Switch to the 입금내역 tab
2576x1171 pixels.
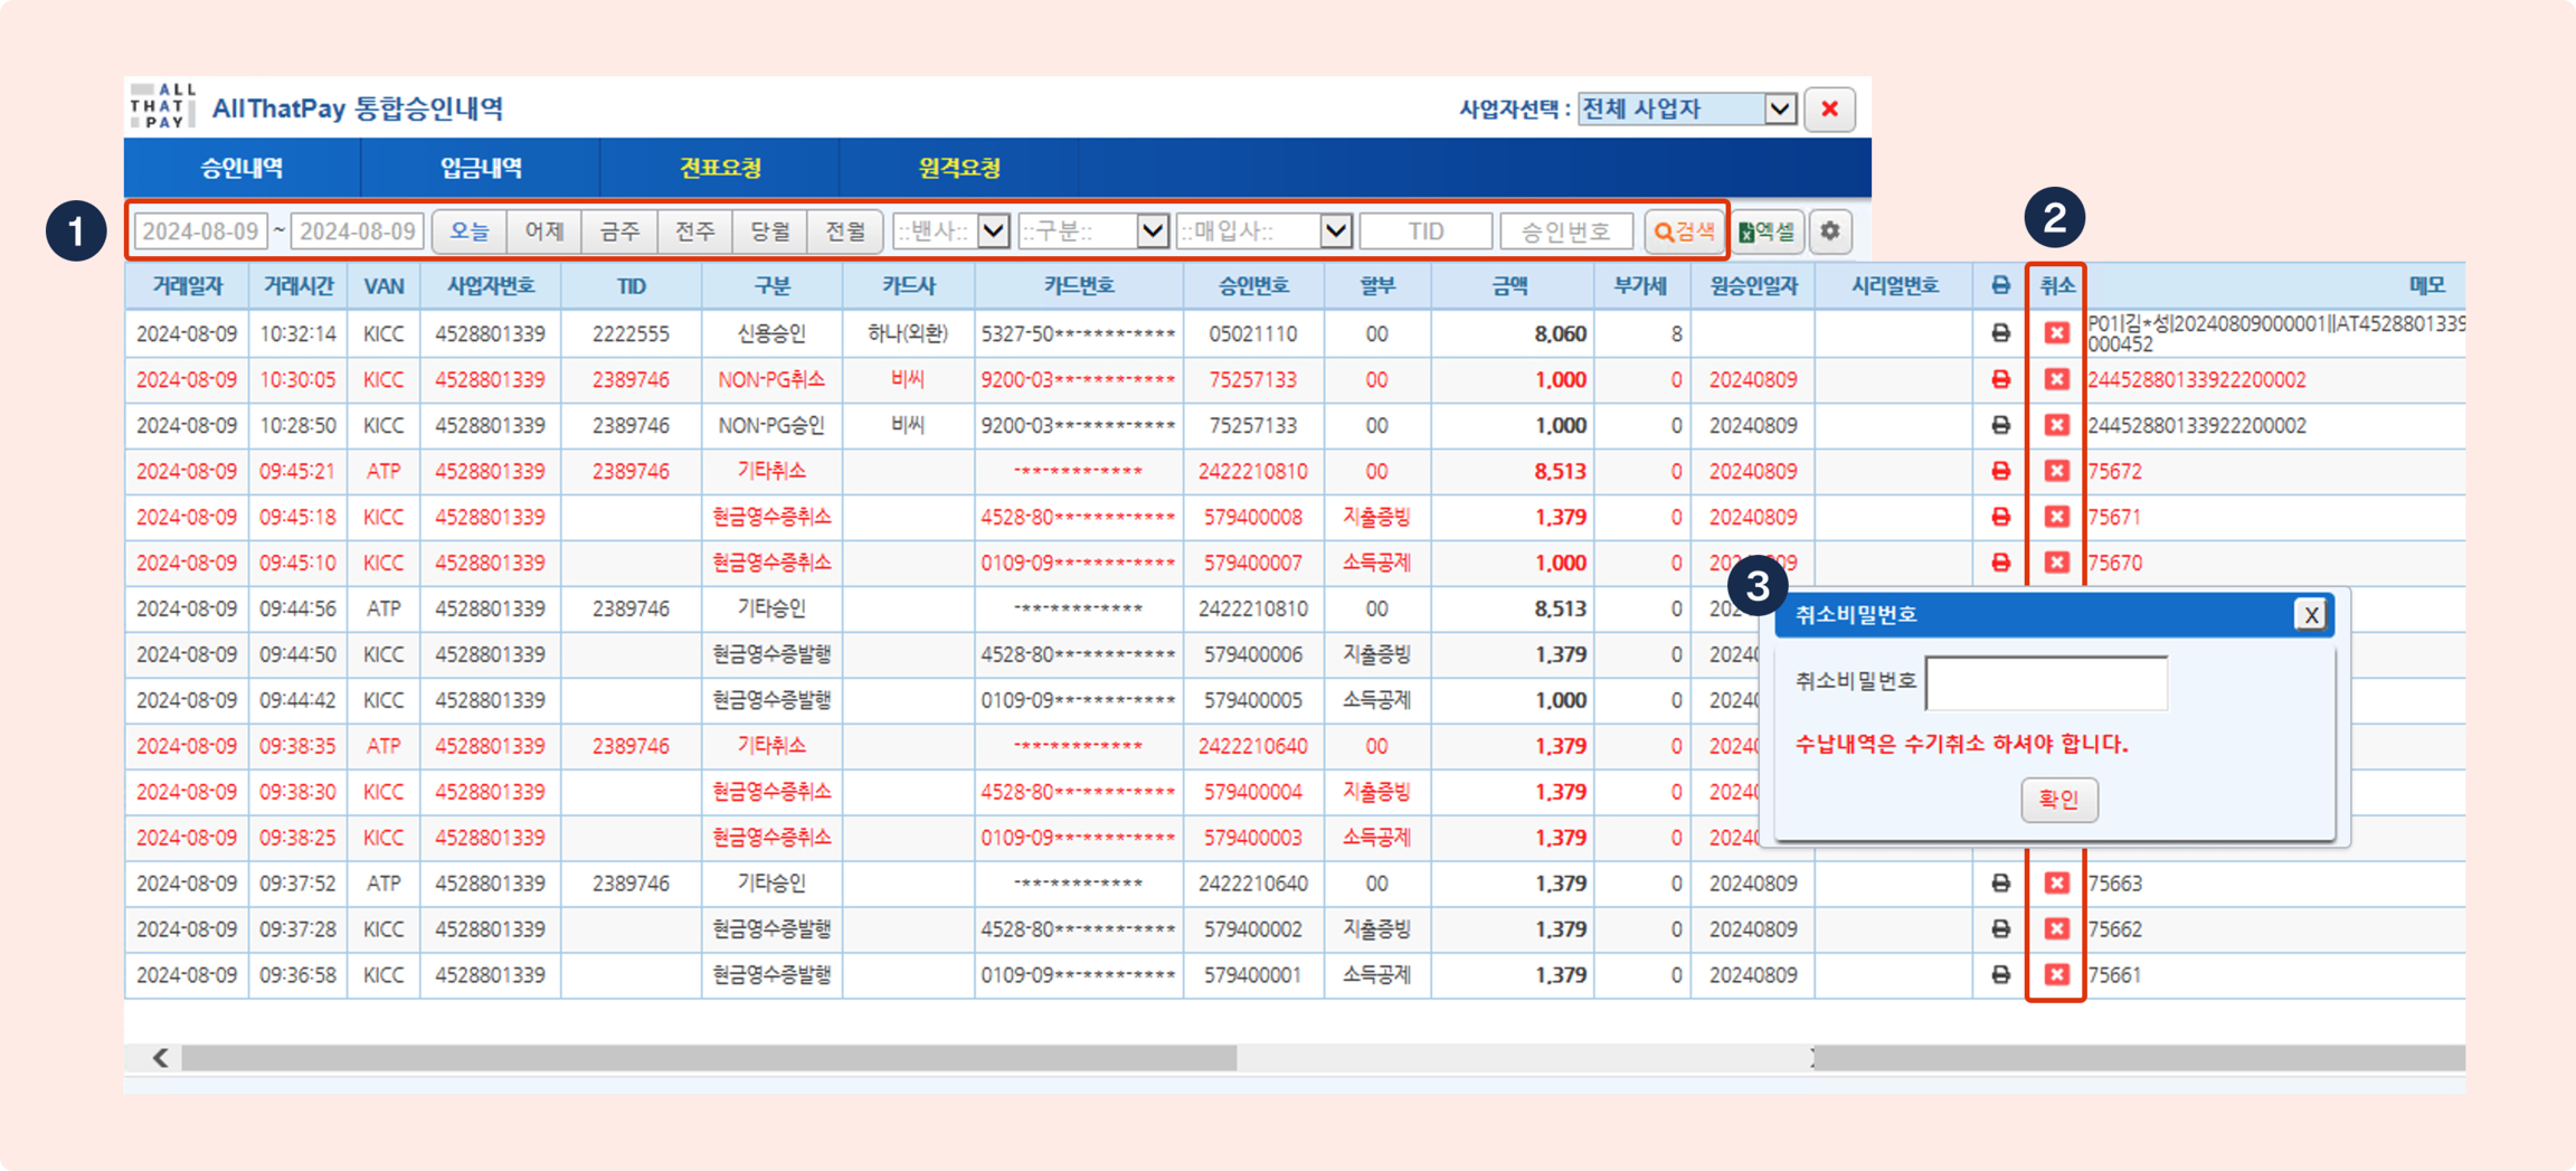pos(481,168)
